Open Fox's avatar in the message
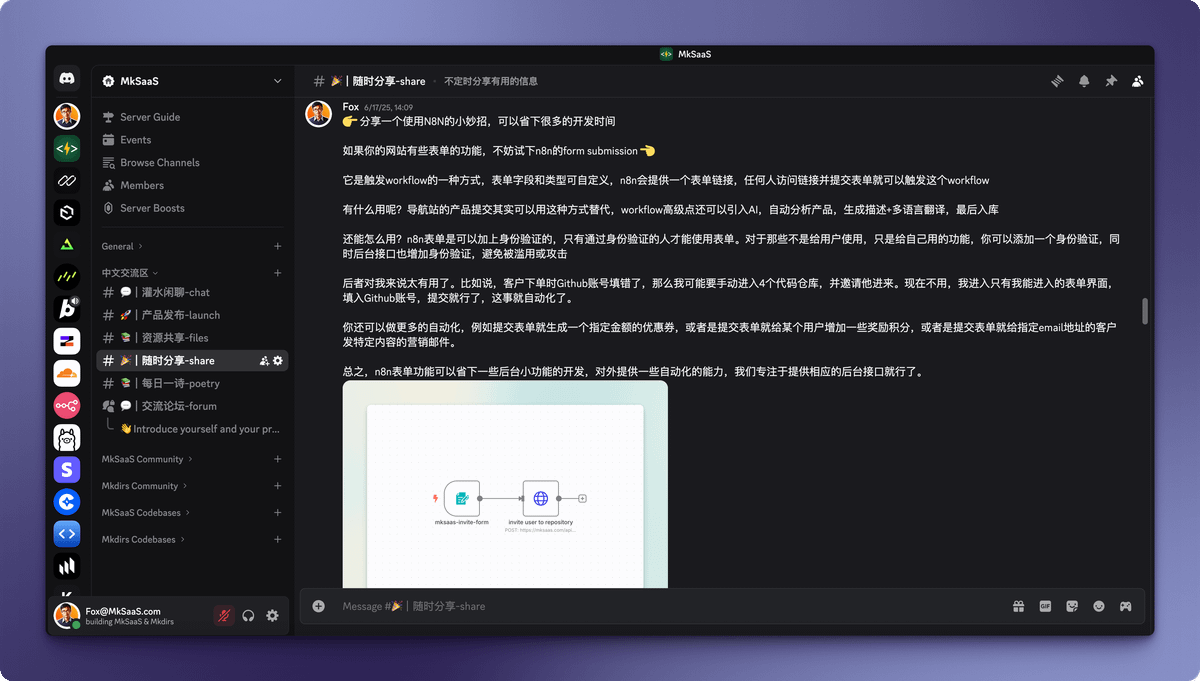The height and width of the screenshot is (681, 1200). [x=318, y=113]
